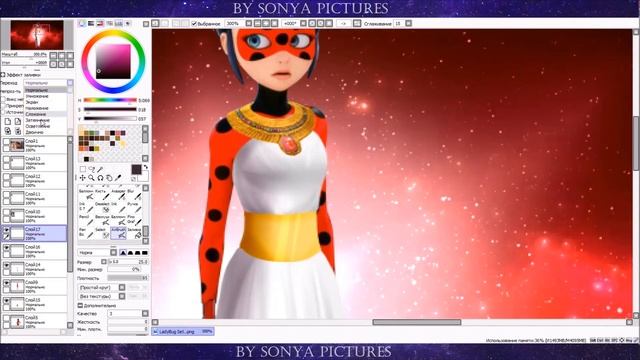Select the magic wand tool
640x360 pixels.
[100, 169]
